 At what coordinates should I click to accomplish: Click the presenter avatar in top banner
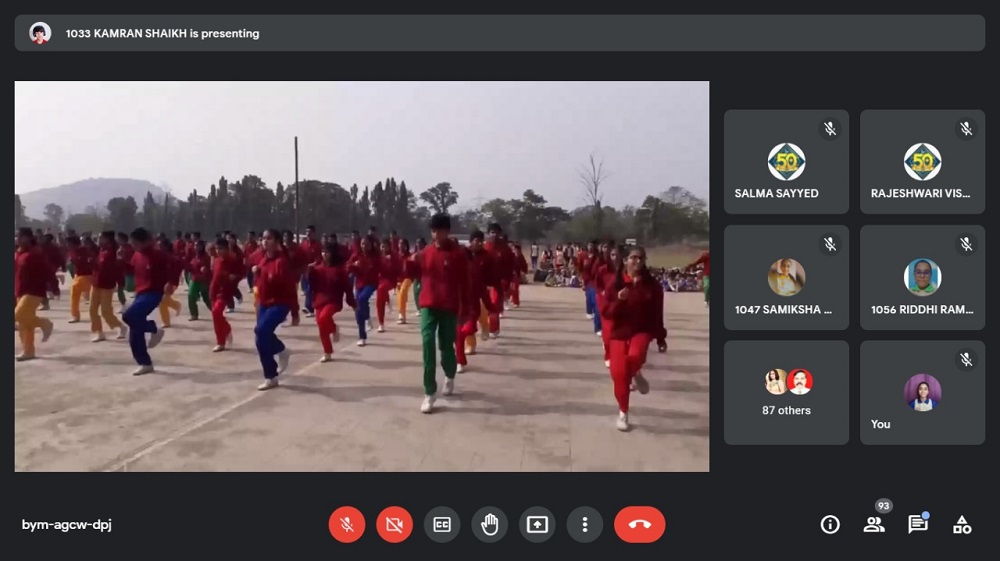point(40,33)
